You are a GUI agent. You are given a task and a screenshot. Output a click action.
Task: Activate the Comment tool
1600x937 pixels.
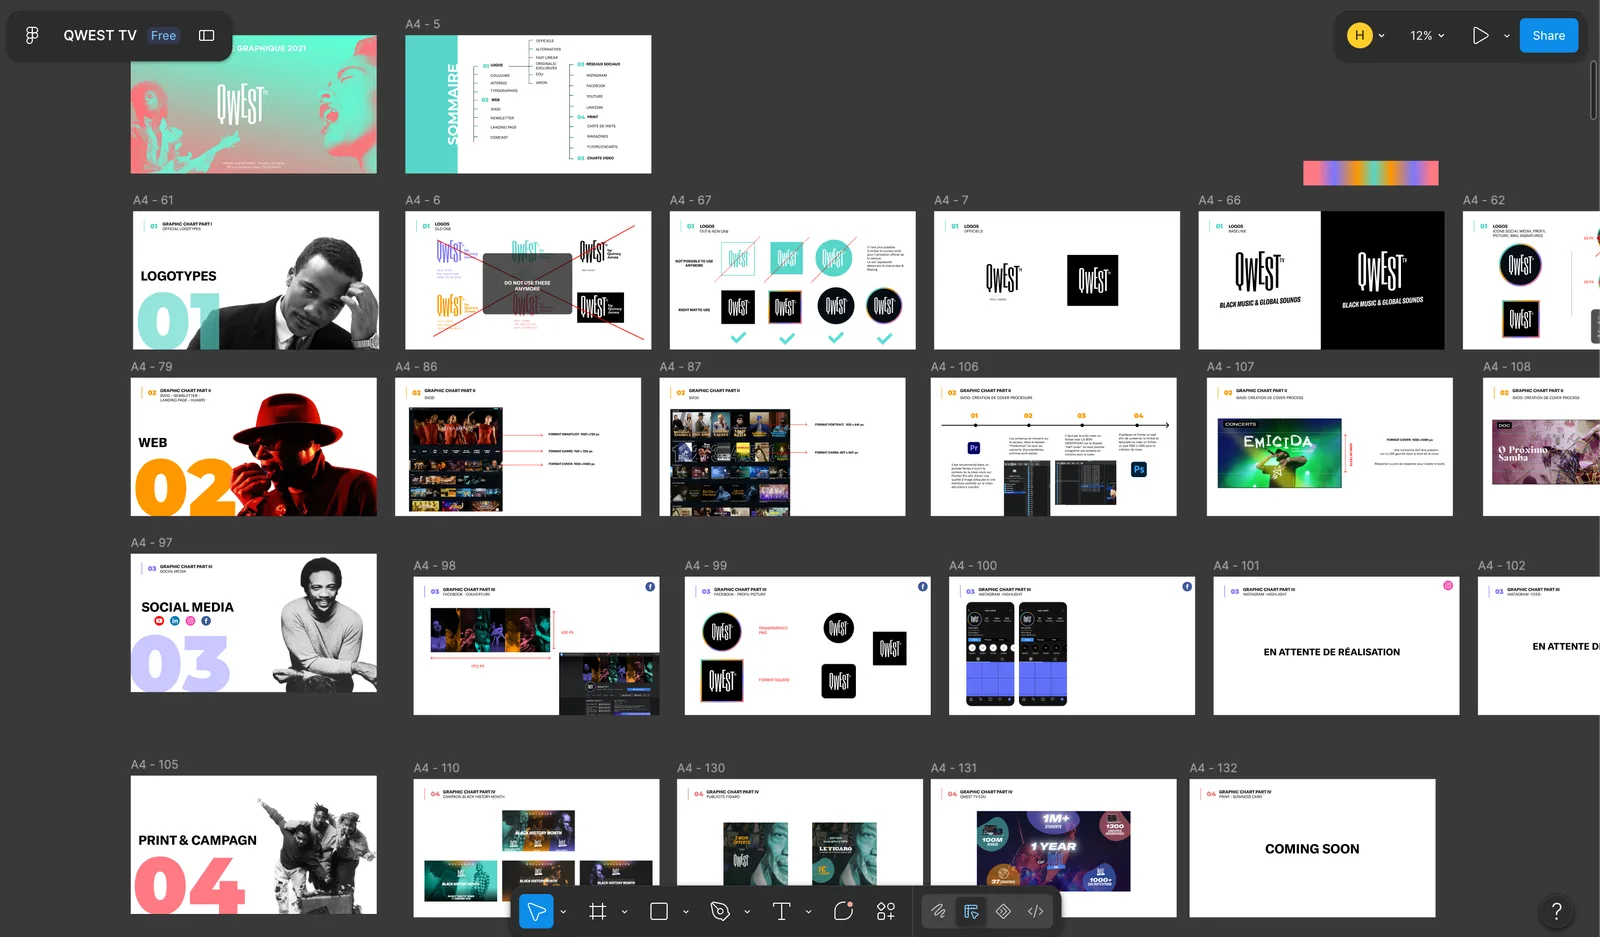(843, 911)
